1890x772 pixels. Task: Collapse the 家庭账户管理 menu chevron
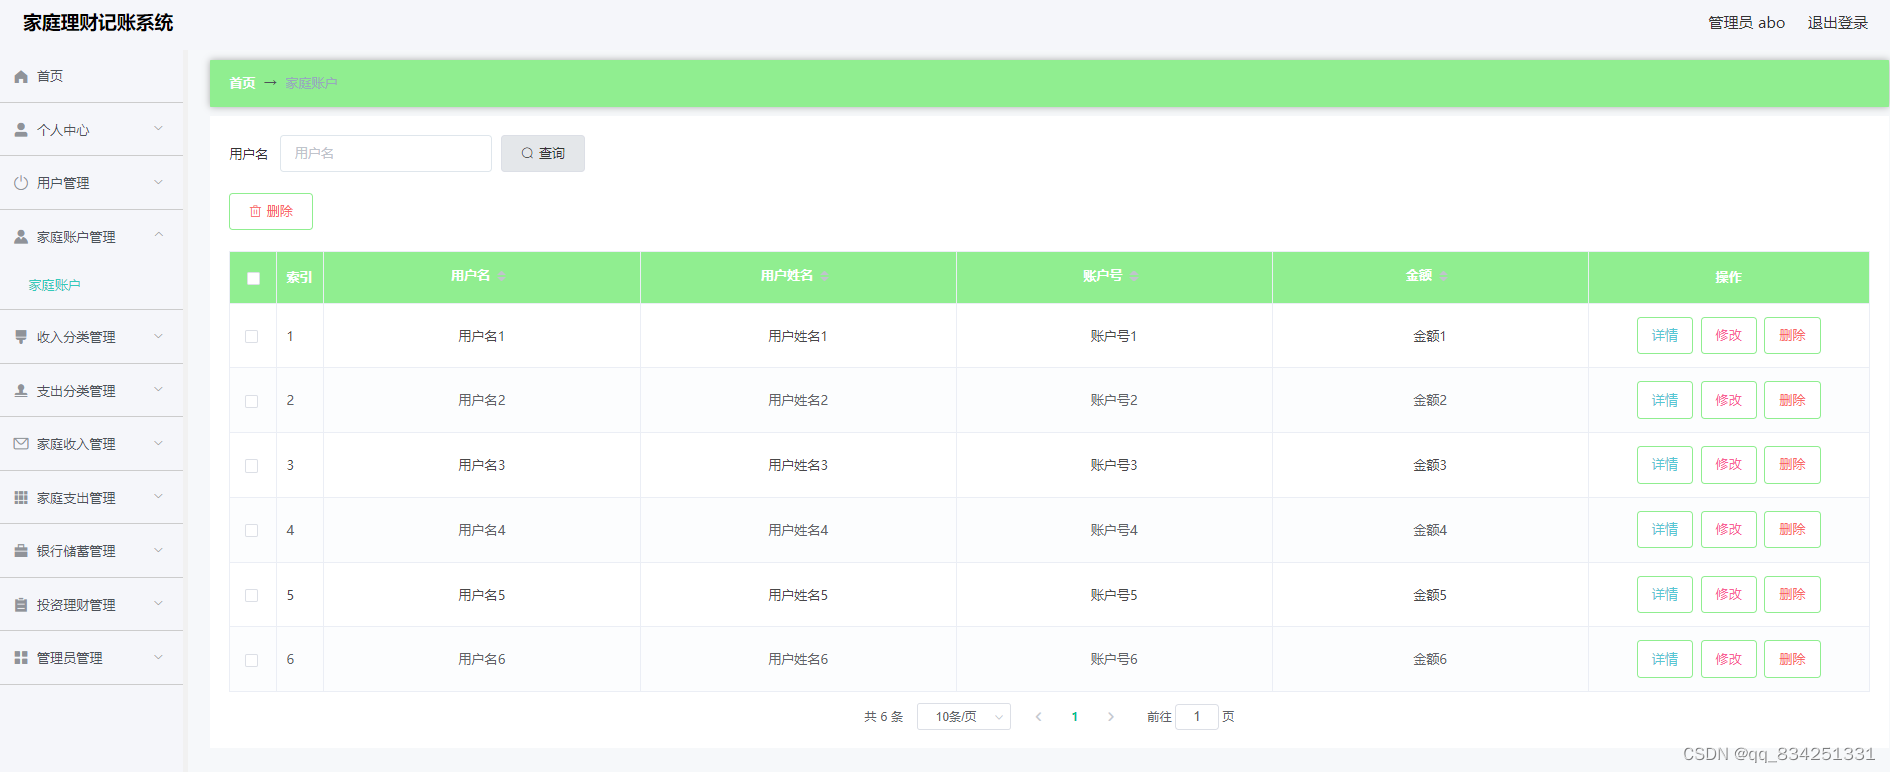[x=158, y=236]
